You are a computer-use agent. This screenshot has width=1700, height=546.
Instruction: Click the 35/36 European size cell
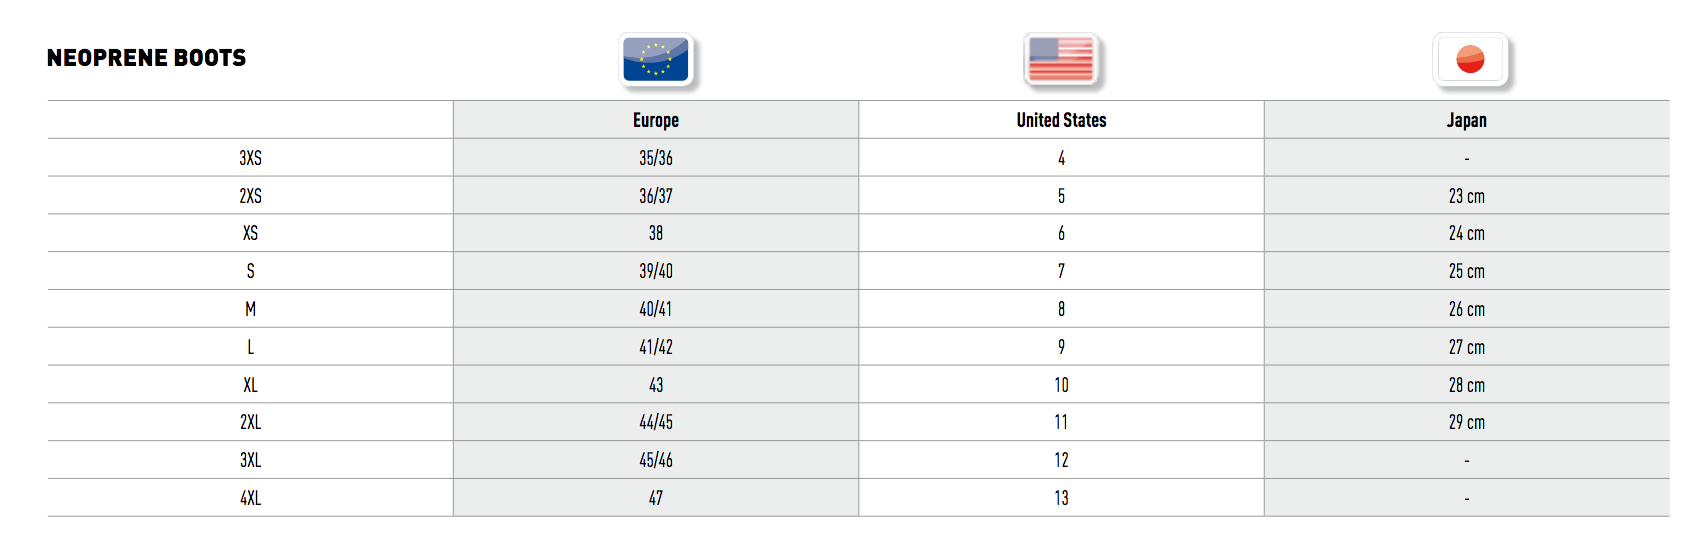coord(656,158)
